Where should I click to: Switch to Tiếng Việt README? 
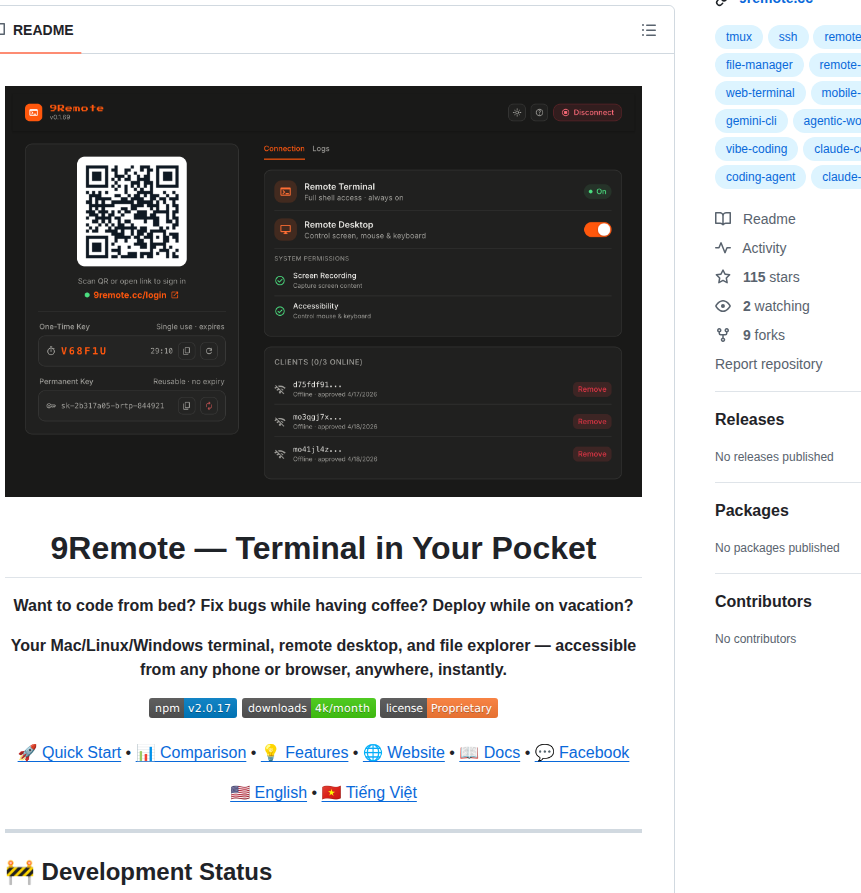[369, 793]
